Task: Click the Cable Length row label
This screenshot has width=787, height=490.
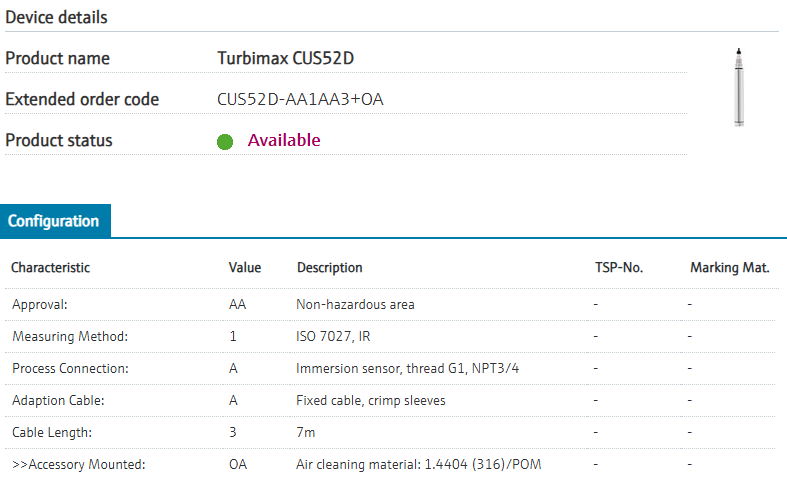Action: [x=51, y=432]
